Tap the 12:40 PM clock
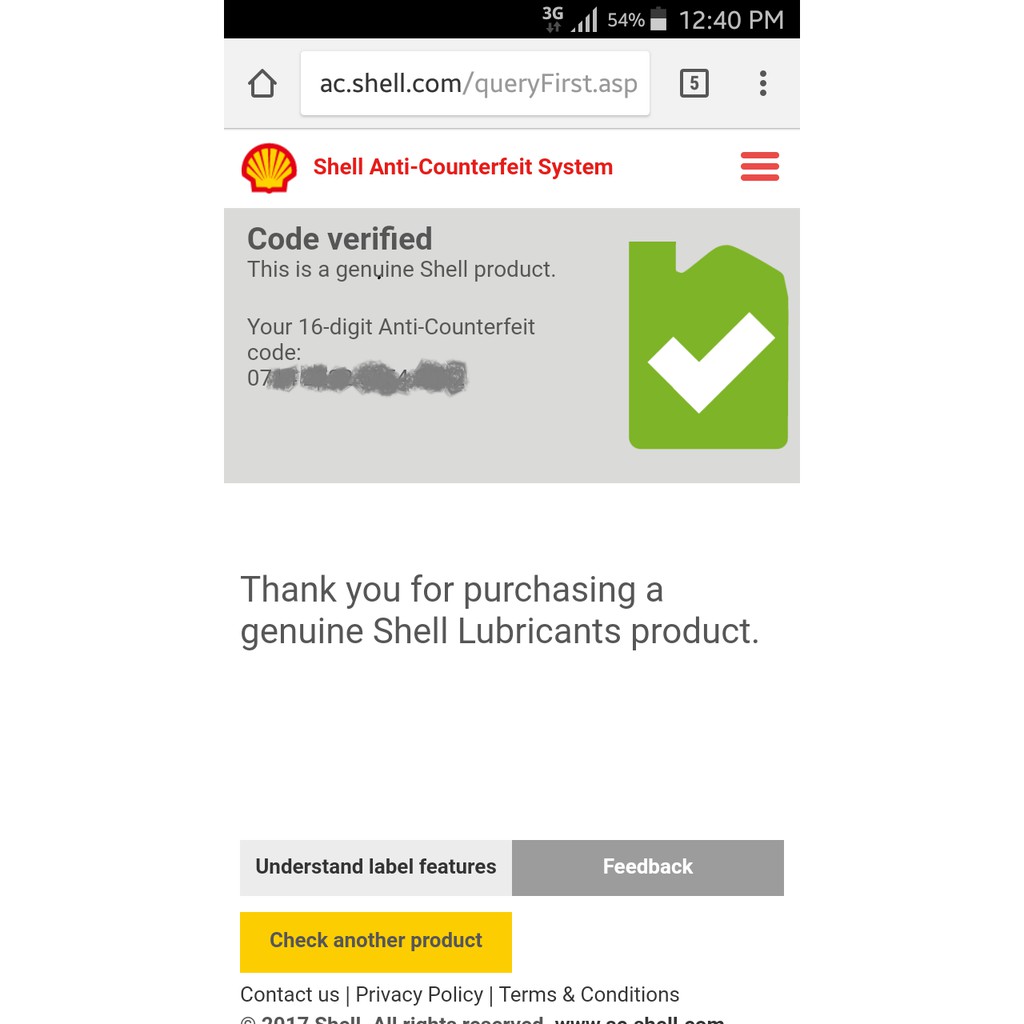The height and width of the screenshot is (1024, 1024). 731,20
